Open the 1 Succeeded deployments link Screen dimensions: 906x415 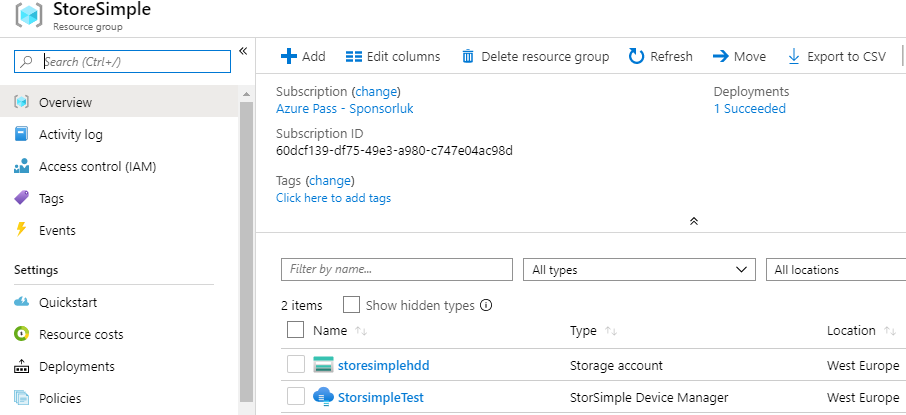point(749,108)
